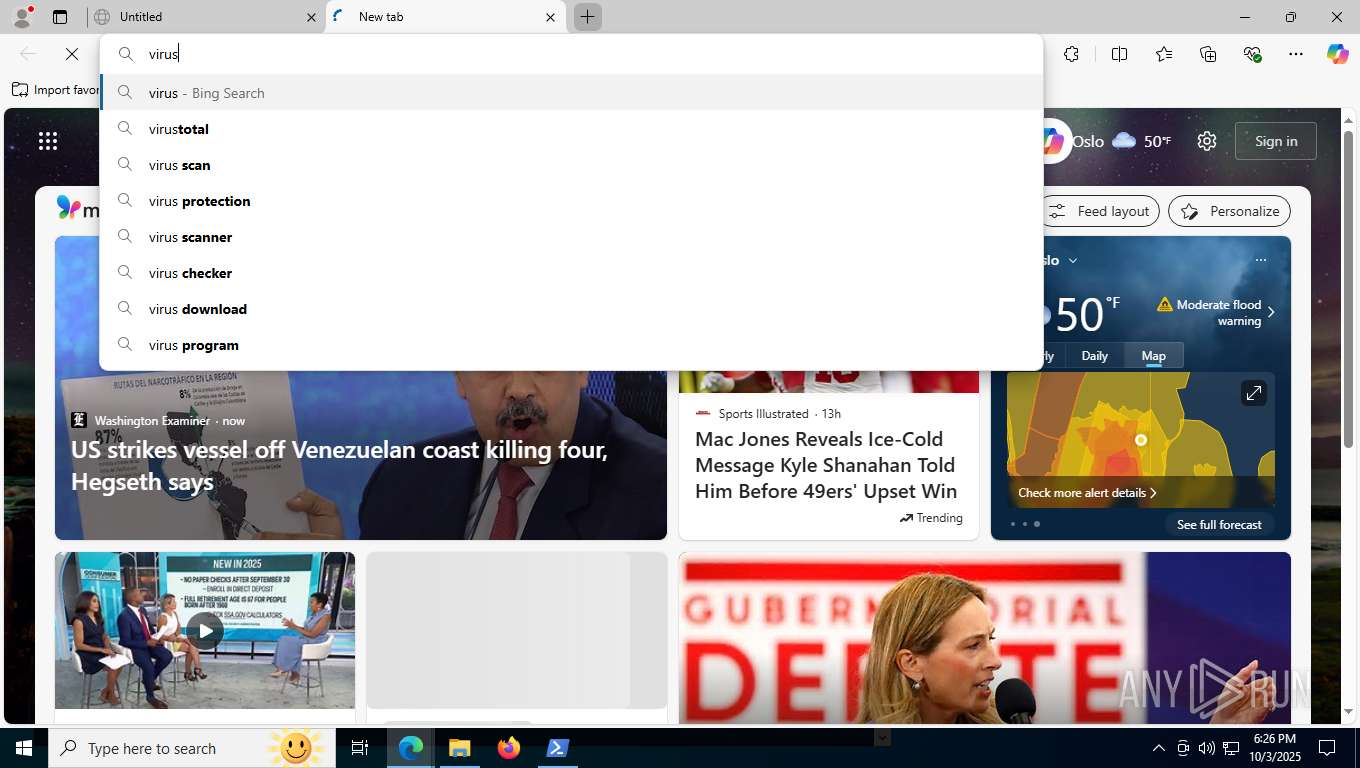Play the 'New in 2025' video
The image size is (1360, 768).
coord(205,630)
